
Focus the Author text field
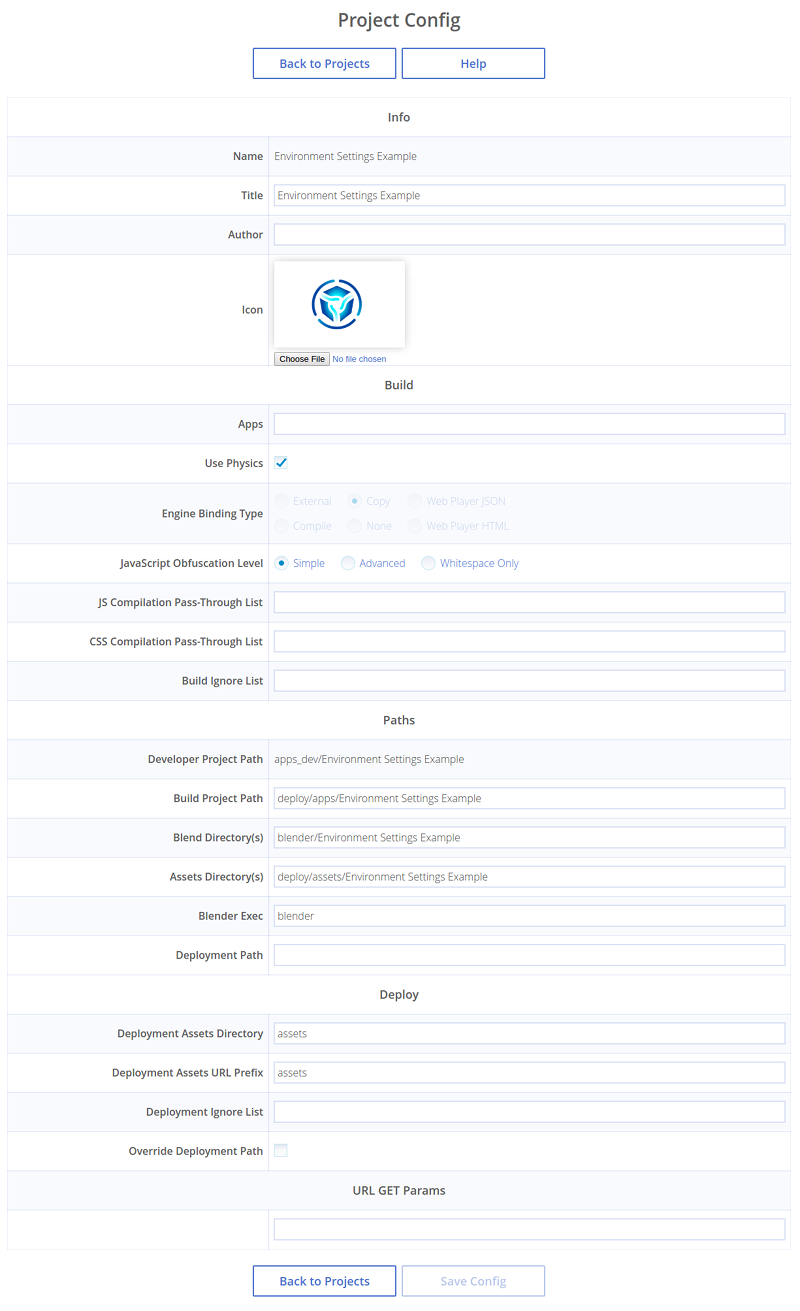point(529,234)
